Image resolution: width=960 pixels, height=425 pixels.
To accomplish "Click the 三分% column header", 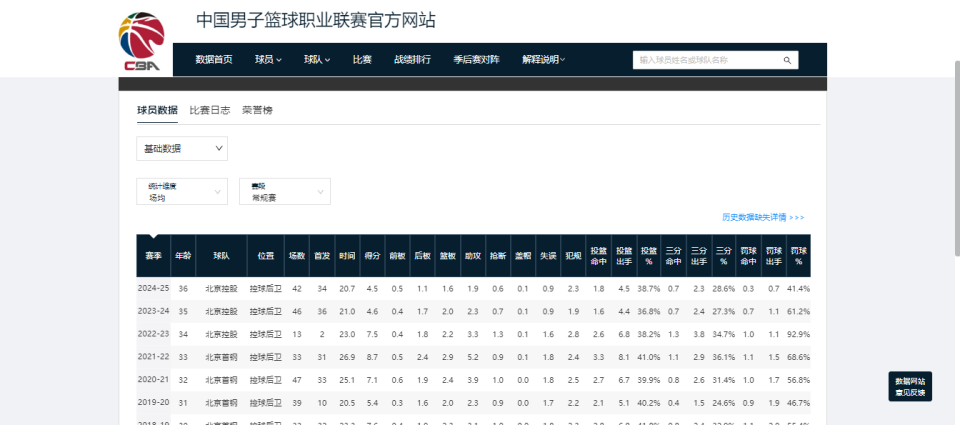I will tap(724, 256).
